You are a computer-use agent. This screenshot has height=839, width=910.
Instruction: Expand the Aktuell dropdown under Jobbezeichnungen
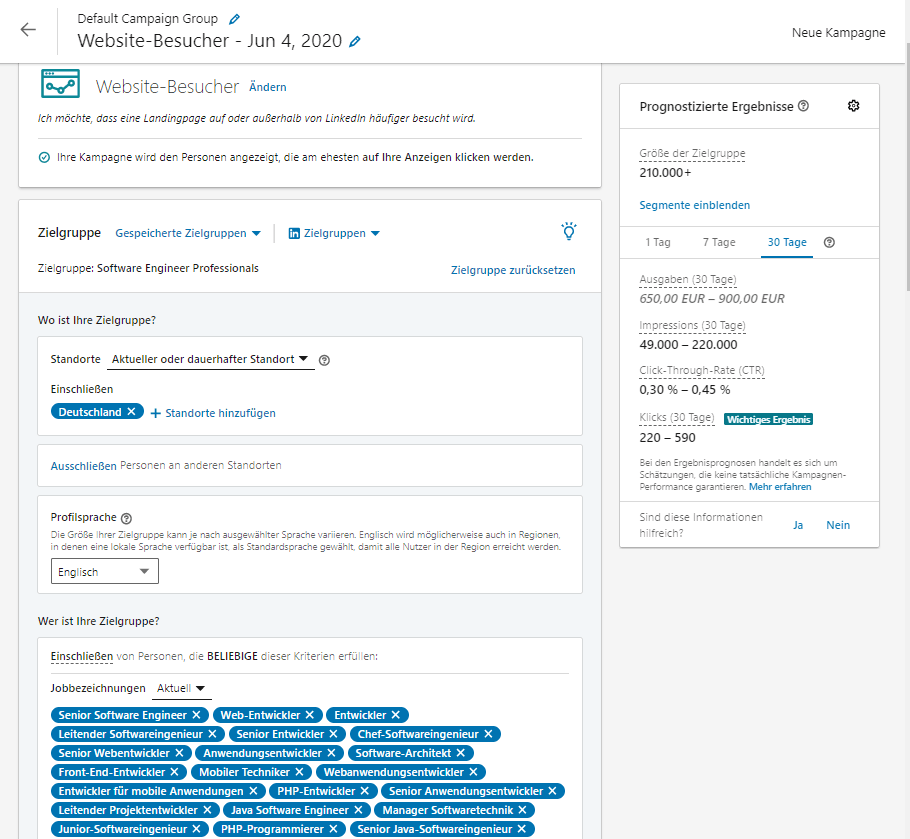tap(180, 688)
